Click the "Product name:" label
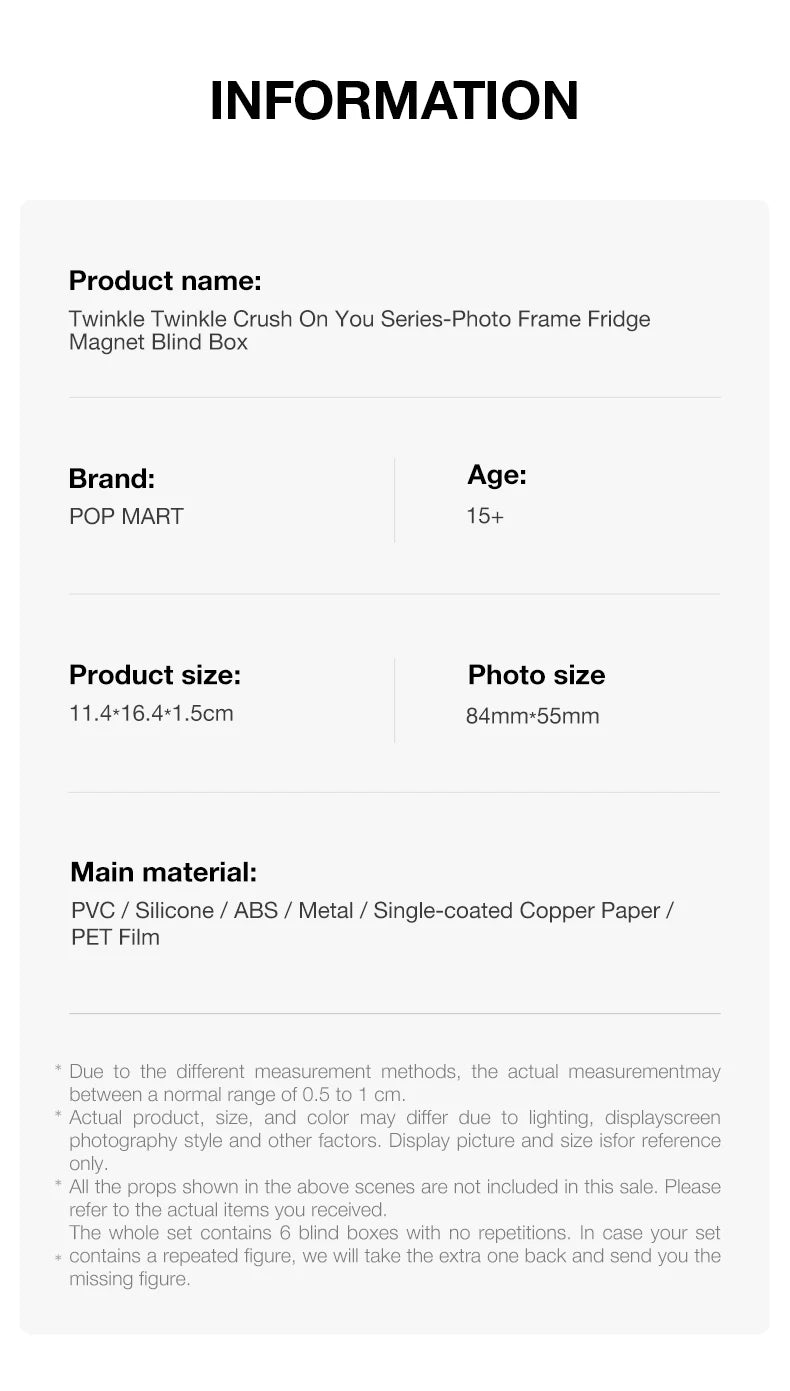 pos(165,280)
